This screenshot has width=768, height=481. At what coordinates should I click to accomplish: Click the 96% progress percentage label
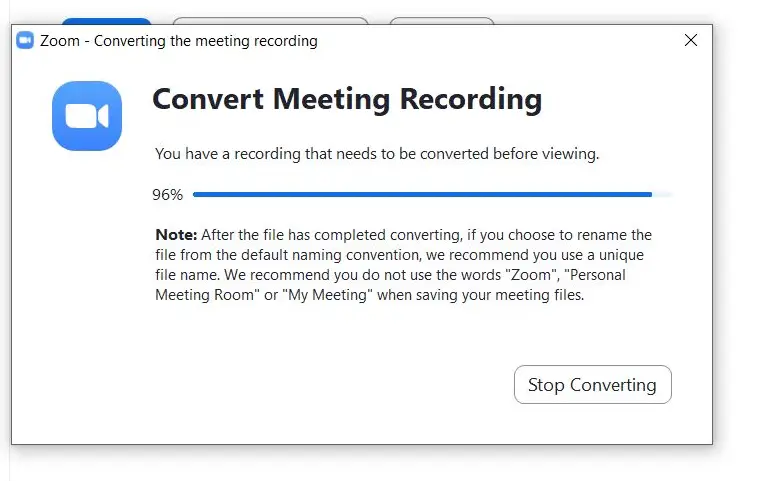[x=168, y=195]
